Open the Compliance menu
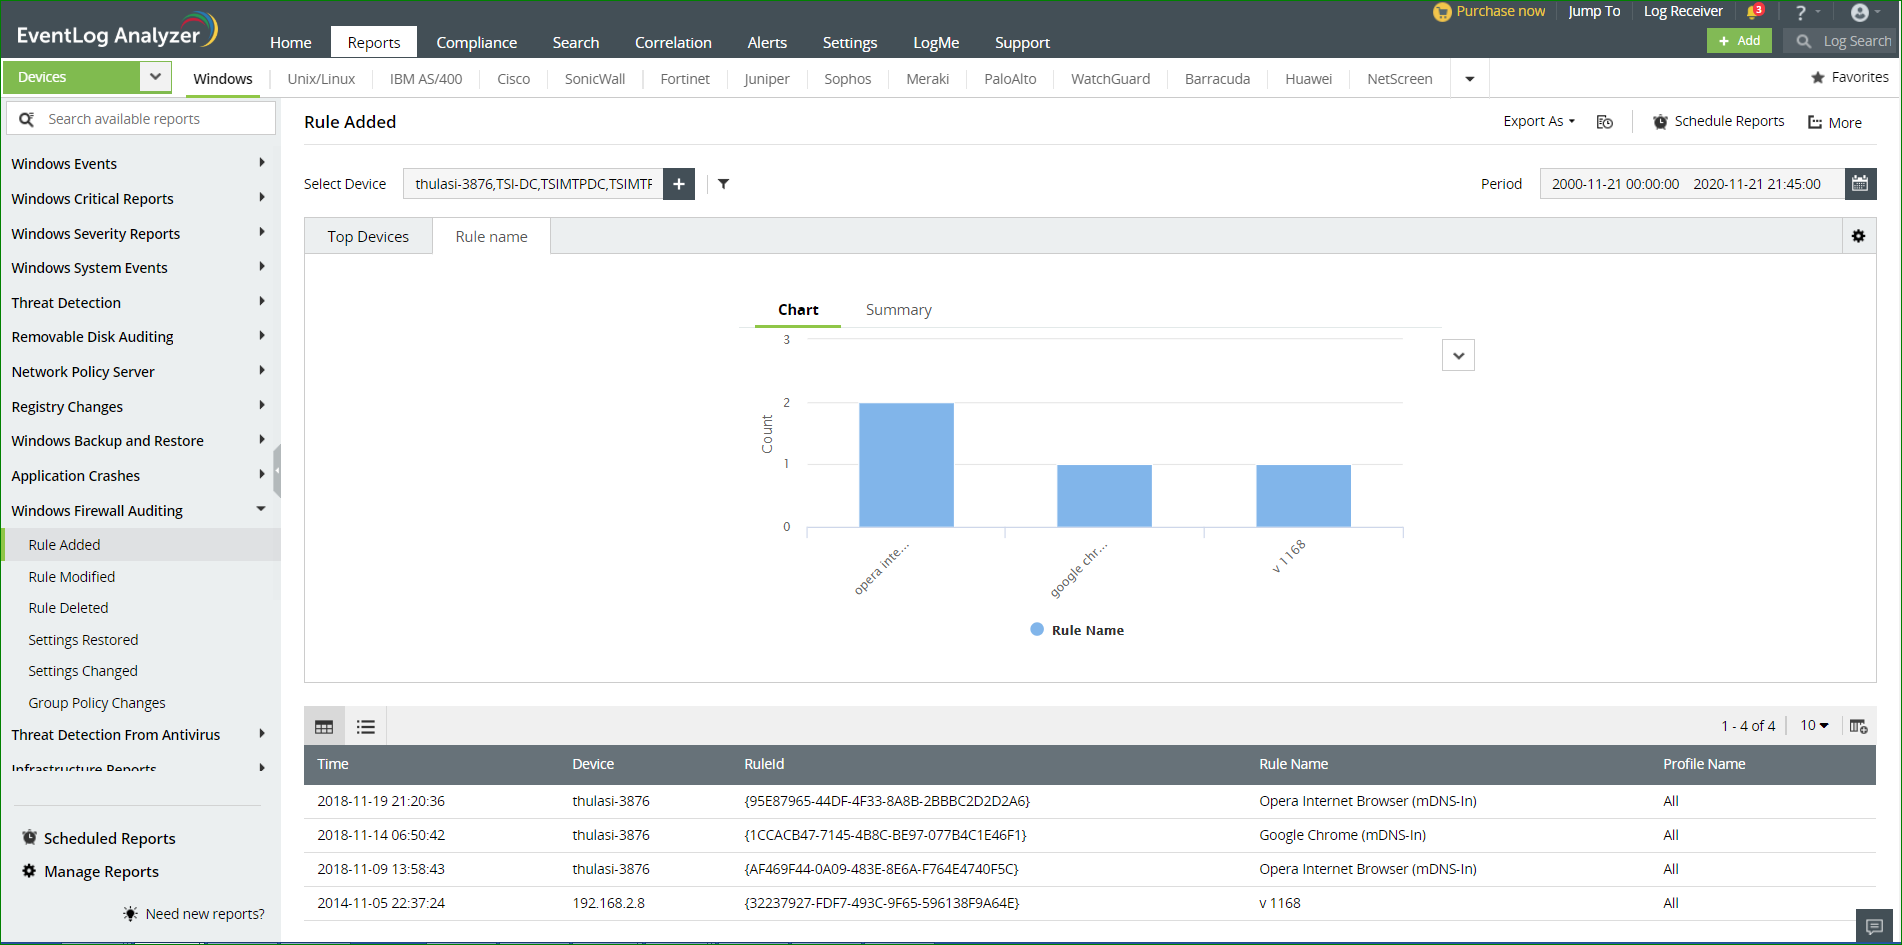1902x945 pixels. click(476, 42)
